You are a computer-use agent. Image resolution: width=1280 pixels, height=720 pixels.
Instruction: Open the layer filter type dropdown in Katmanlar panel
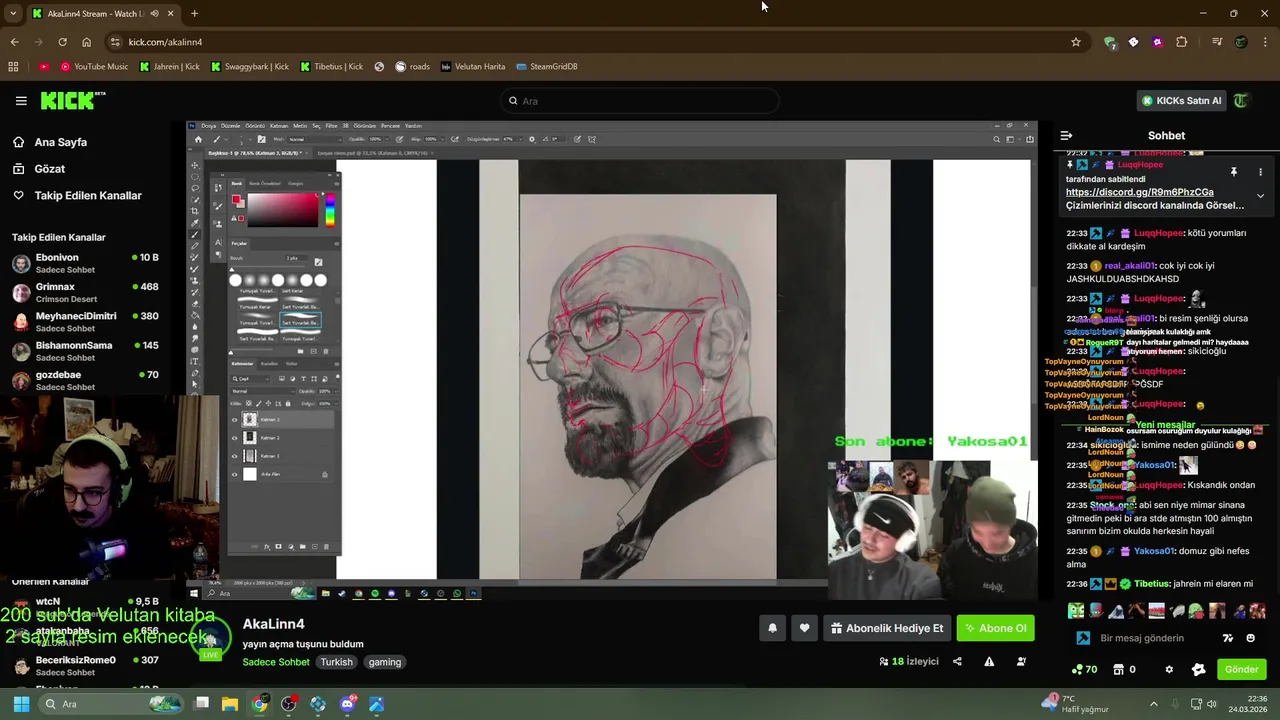click(x=251, y=379)
